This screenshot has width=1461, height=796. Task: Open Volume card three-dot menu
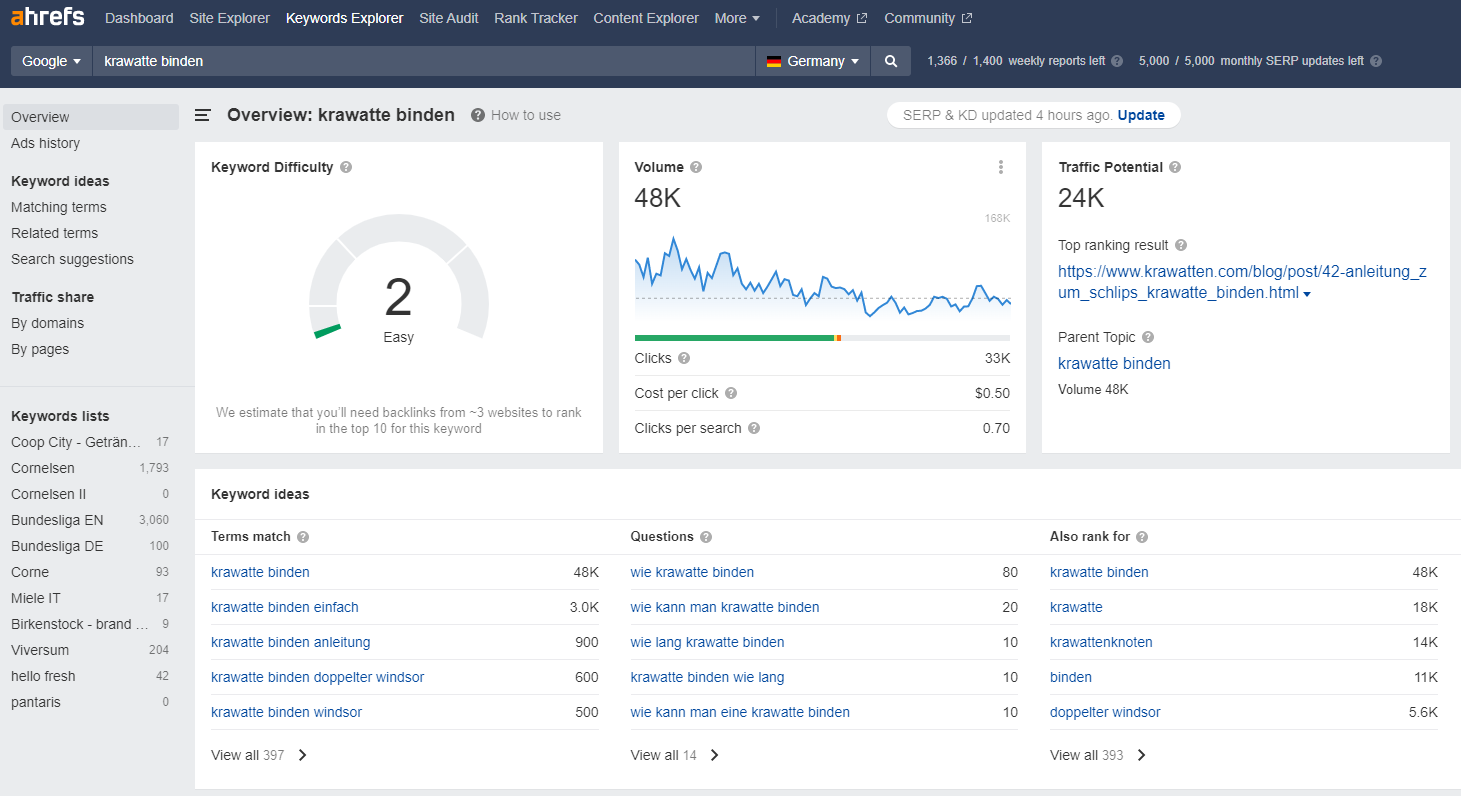tap(1001, 167)
